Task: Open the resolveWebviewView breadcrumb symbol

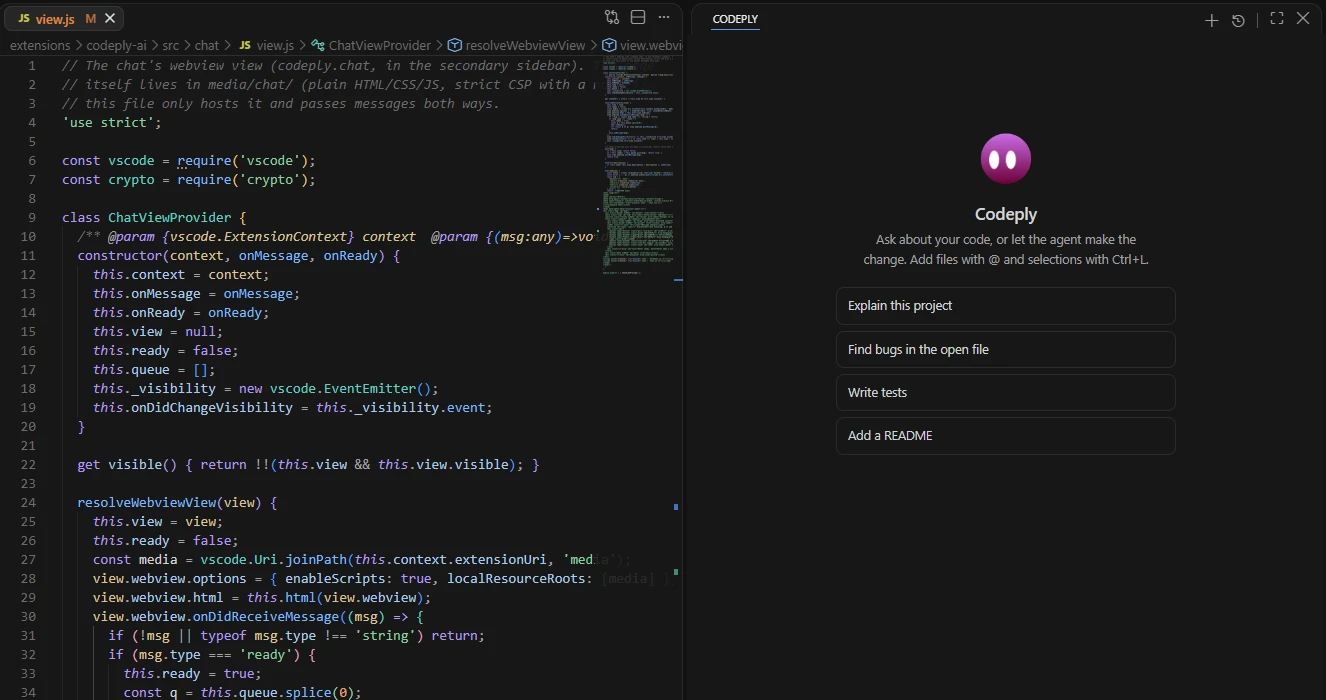Action: pyautogui.click(x=525, y=45)
